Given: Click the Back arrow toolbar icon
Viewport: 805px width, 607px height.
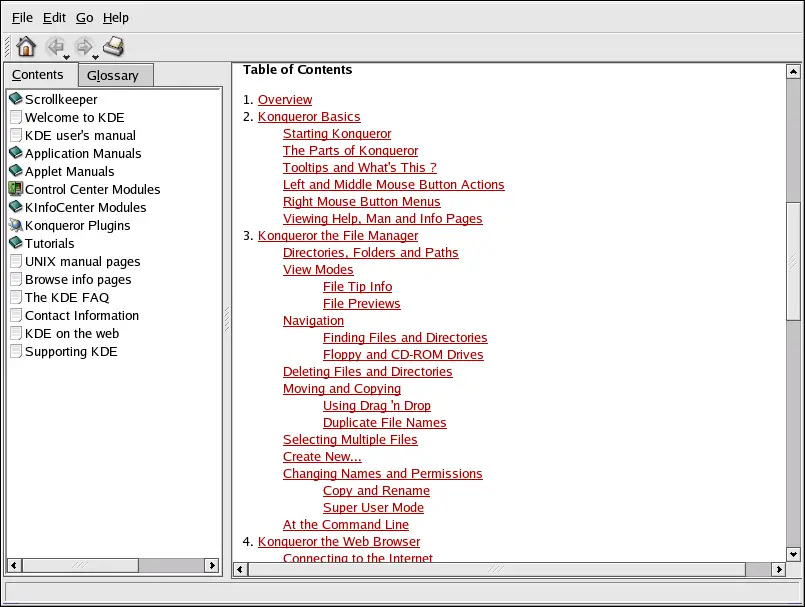Looking at the screenshot, I should tap(55, 46).
